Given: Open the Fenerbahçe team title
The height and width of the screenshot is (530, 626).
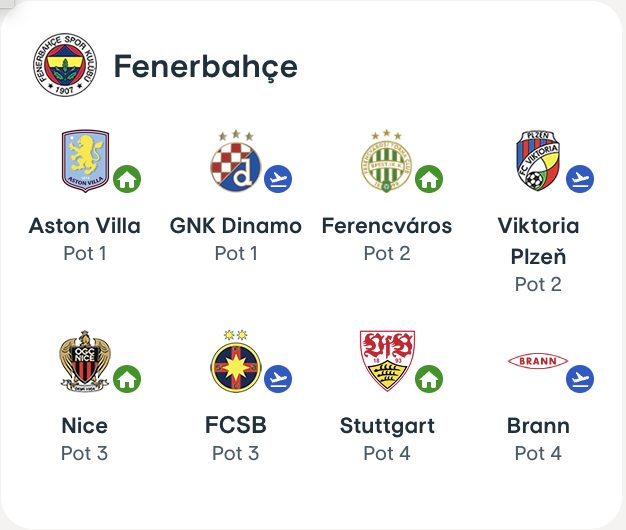Looking at the screenshot, I should 205,67.
